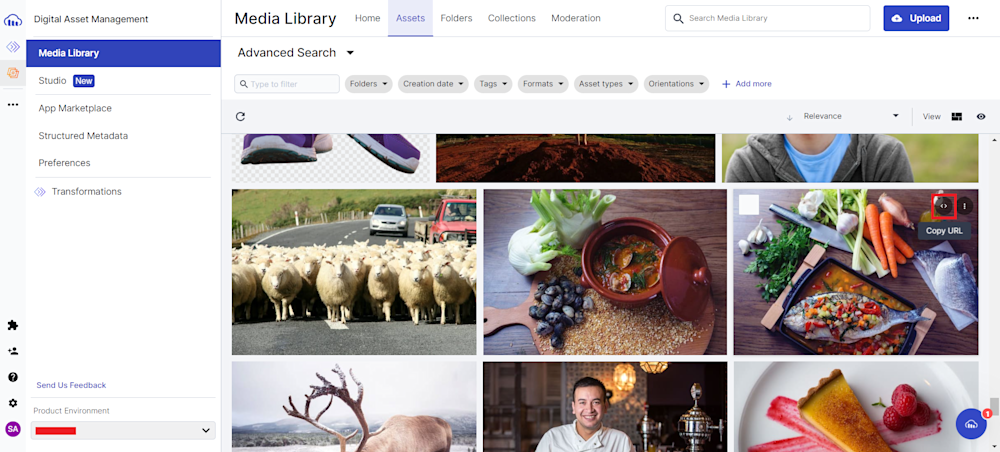Screen dimensions: 1000x452
Task: Open the Tags filter dropdown
Action: pyautogui.click(x=493, y=84)
